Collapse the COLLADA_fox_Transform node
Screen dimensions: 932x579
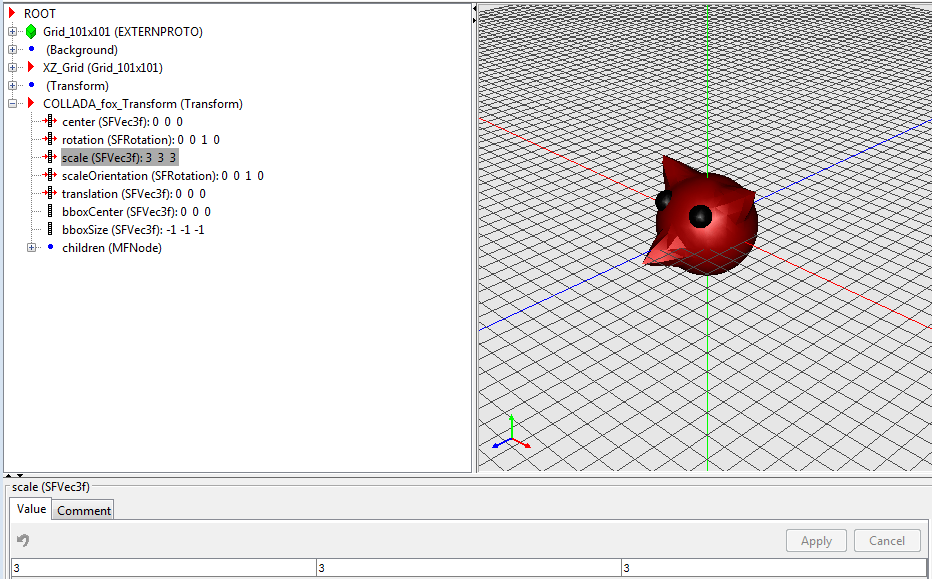(x=12, y=103)
